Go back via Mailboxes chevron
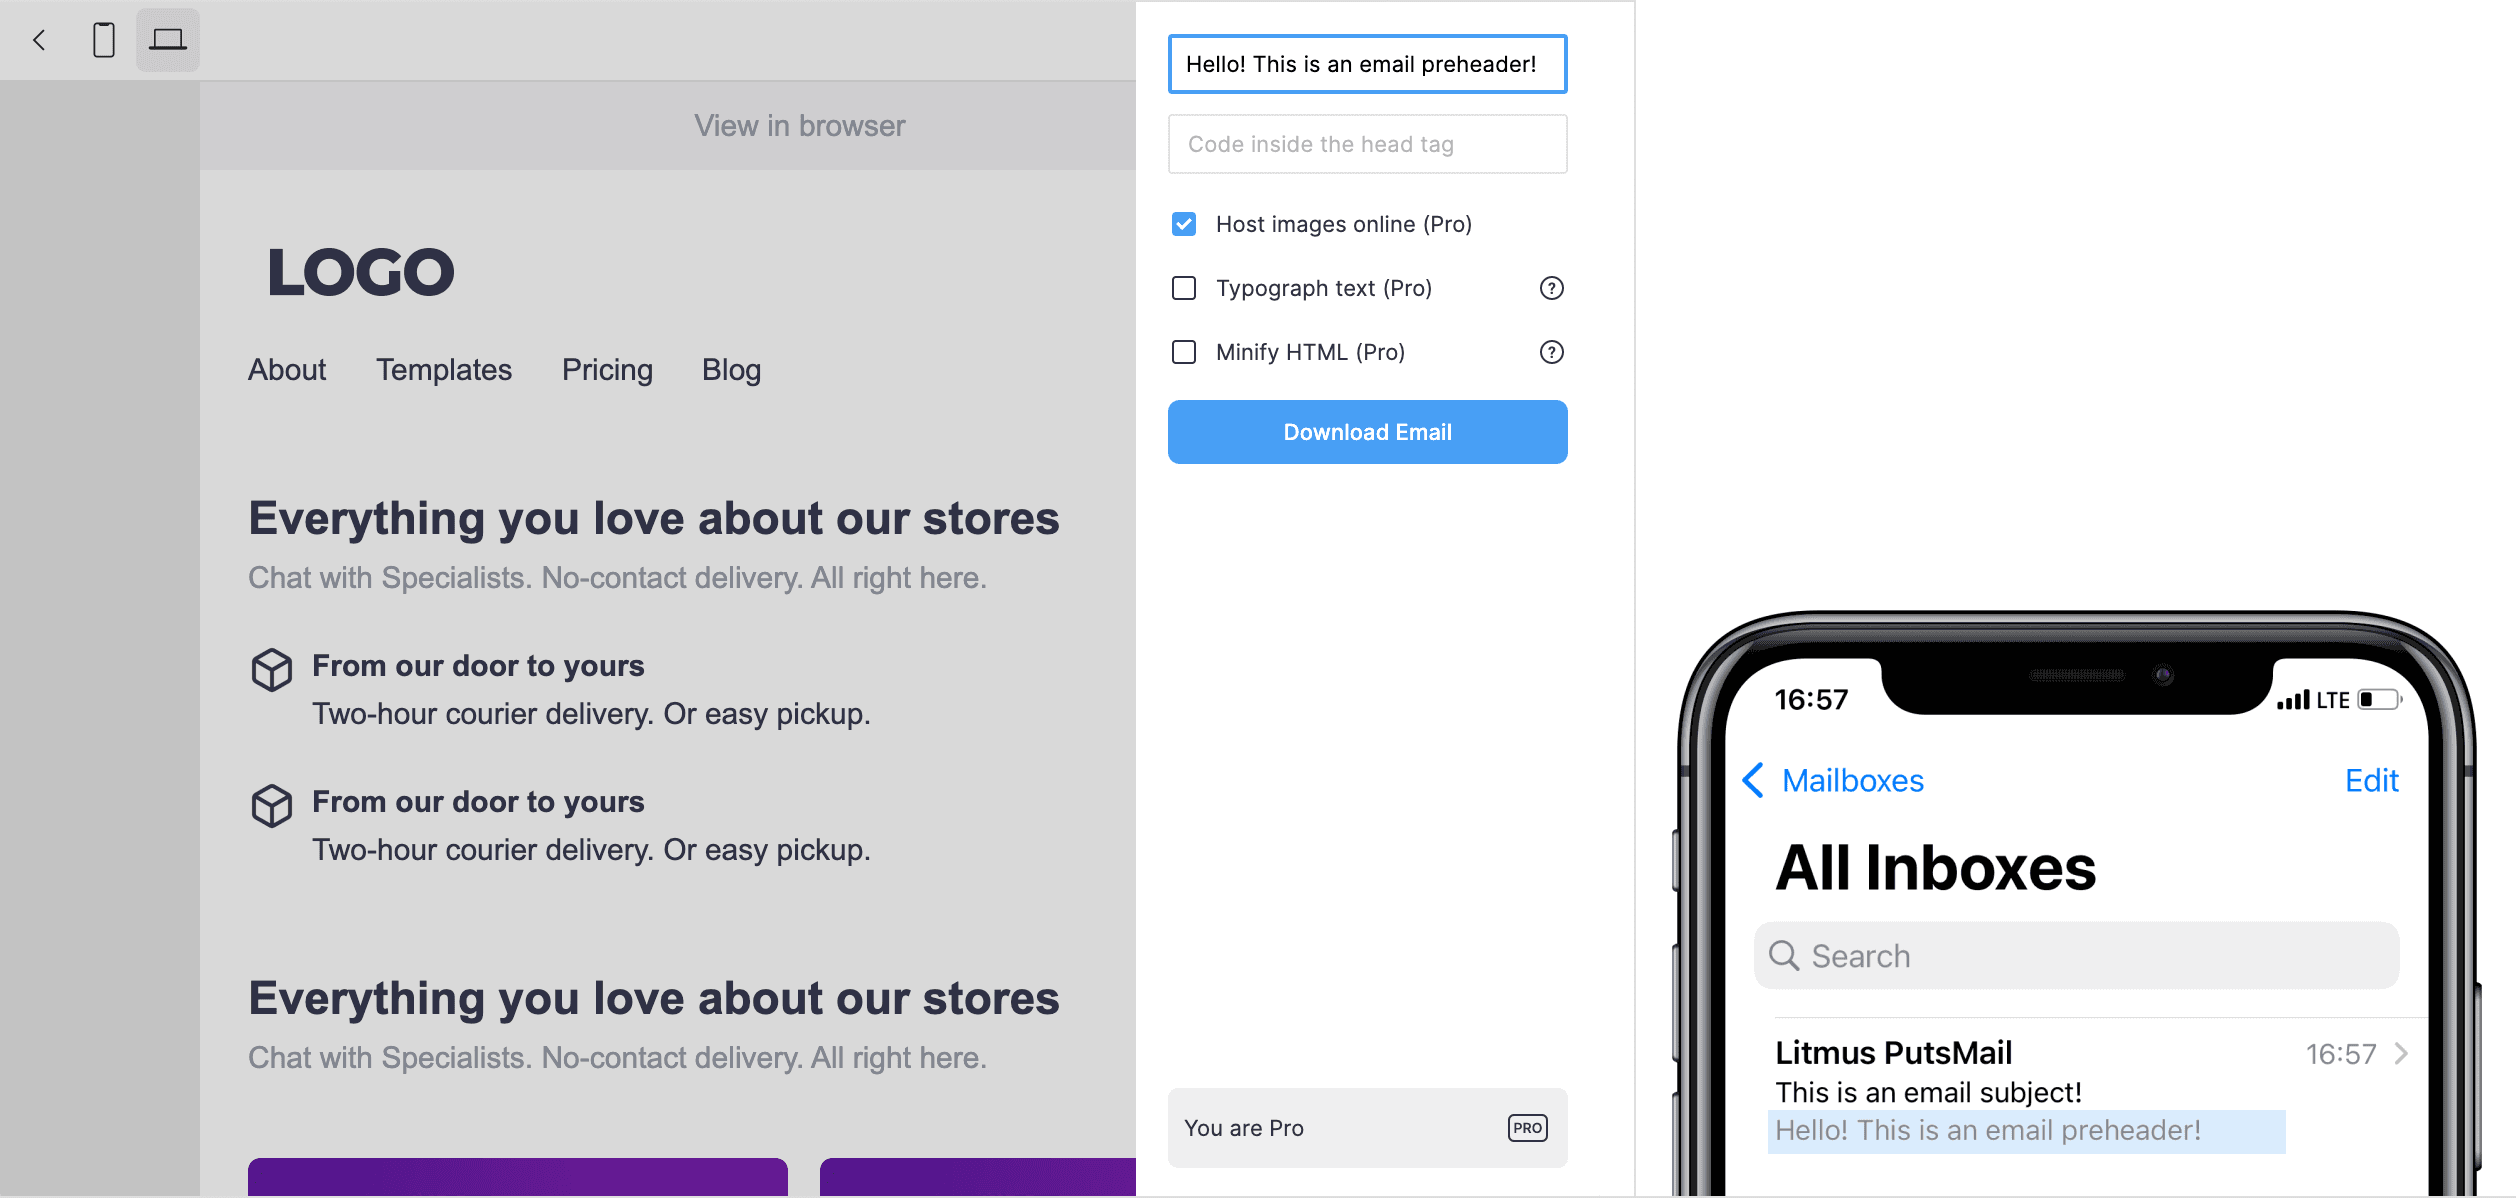The height and width of the screenshot is (1198, 2516). 1753,780
